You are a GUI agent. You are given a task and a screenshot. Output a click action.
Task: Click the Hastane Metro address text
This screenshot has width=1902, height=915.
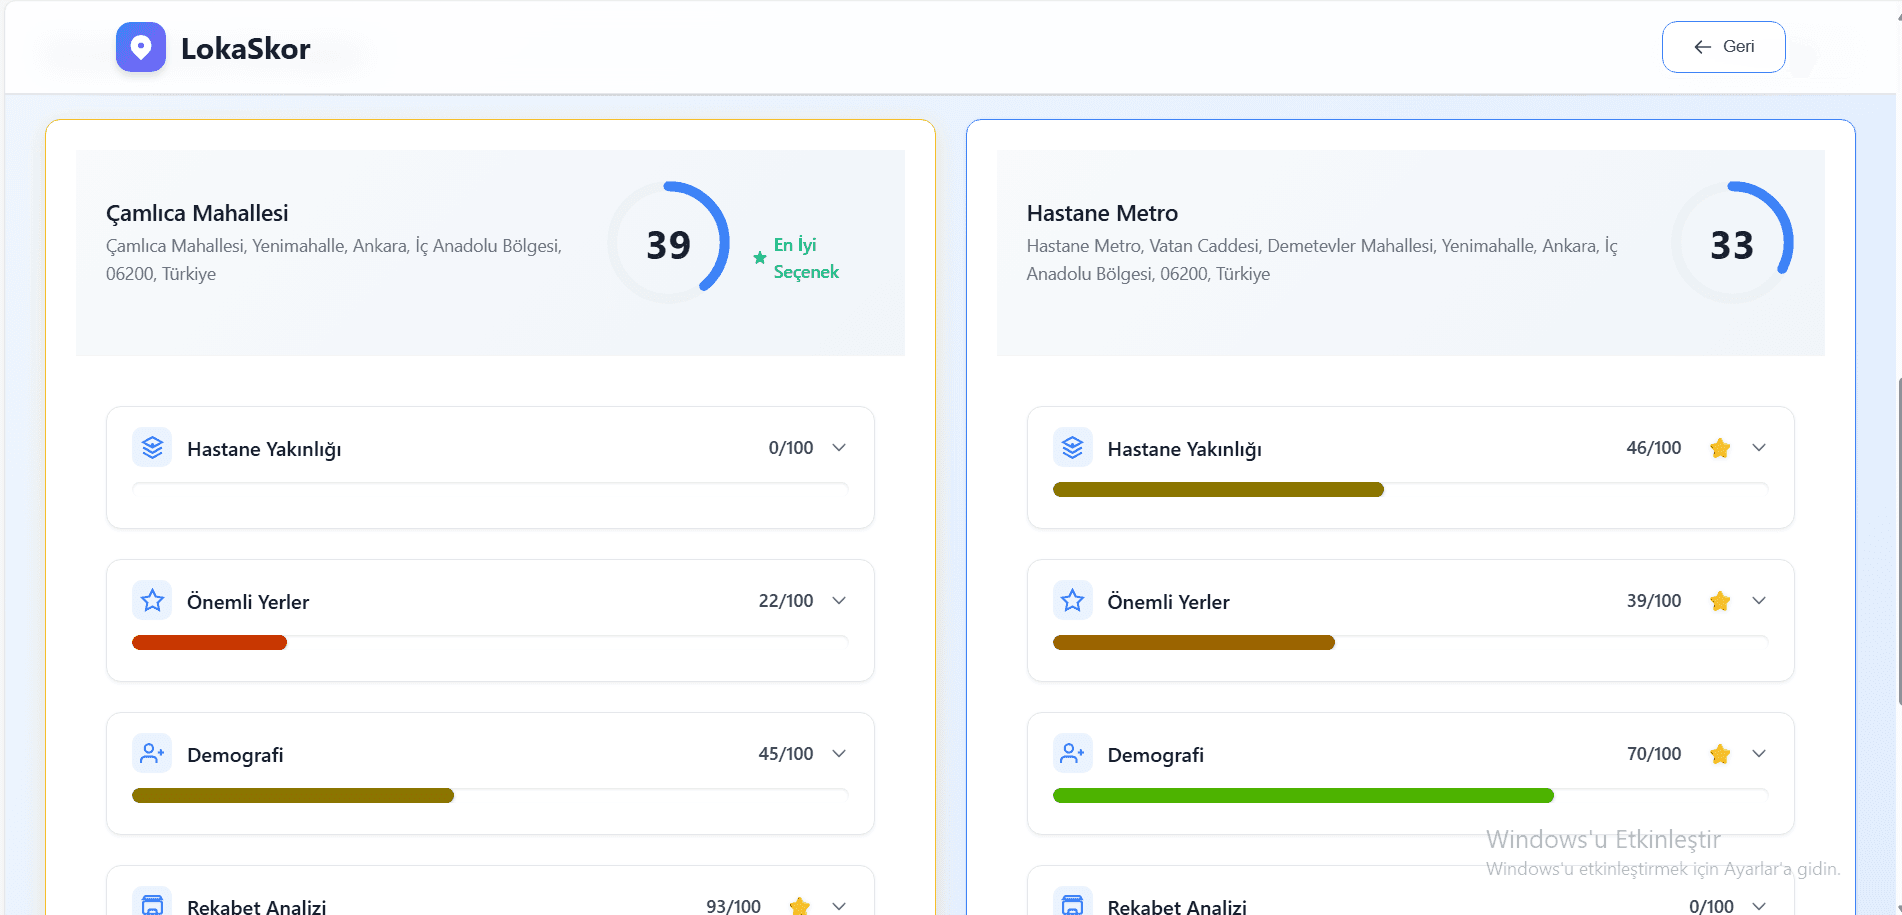coord(1322,260)
